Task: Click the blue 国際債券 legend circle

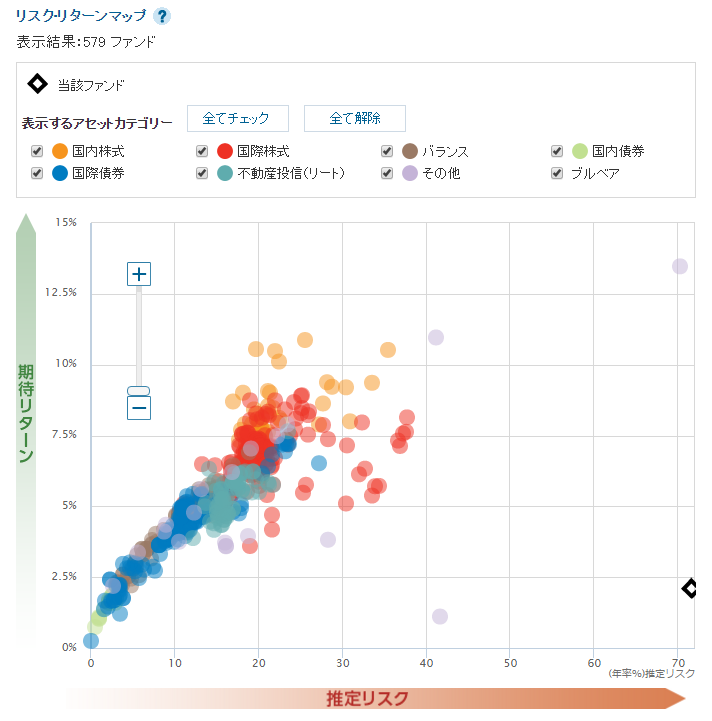Action: click(x=59, y=172)
